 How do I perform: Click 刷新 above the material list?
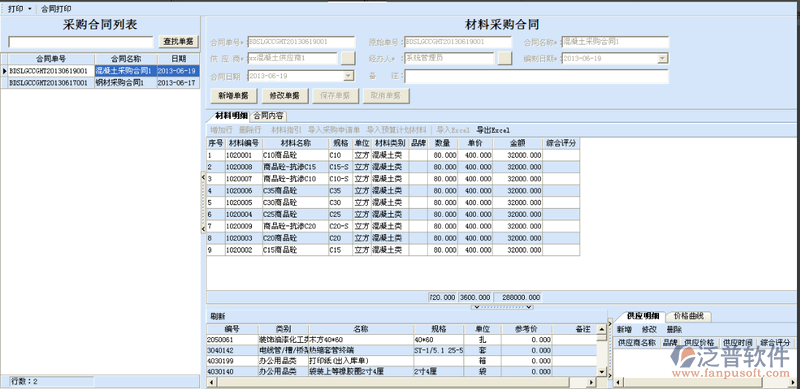pyautogui.click(x=218, y=316)
